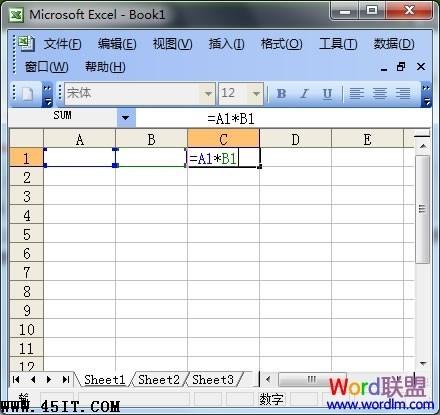This screenshot has width=440, height=415.
Task: Expand the formatting toolbar options chevron
Action: [426, 95]
